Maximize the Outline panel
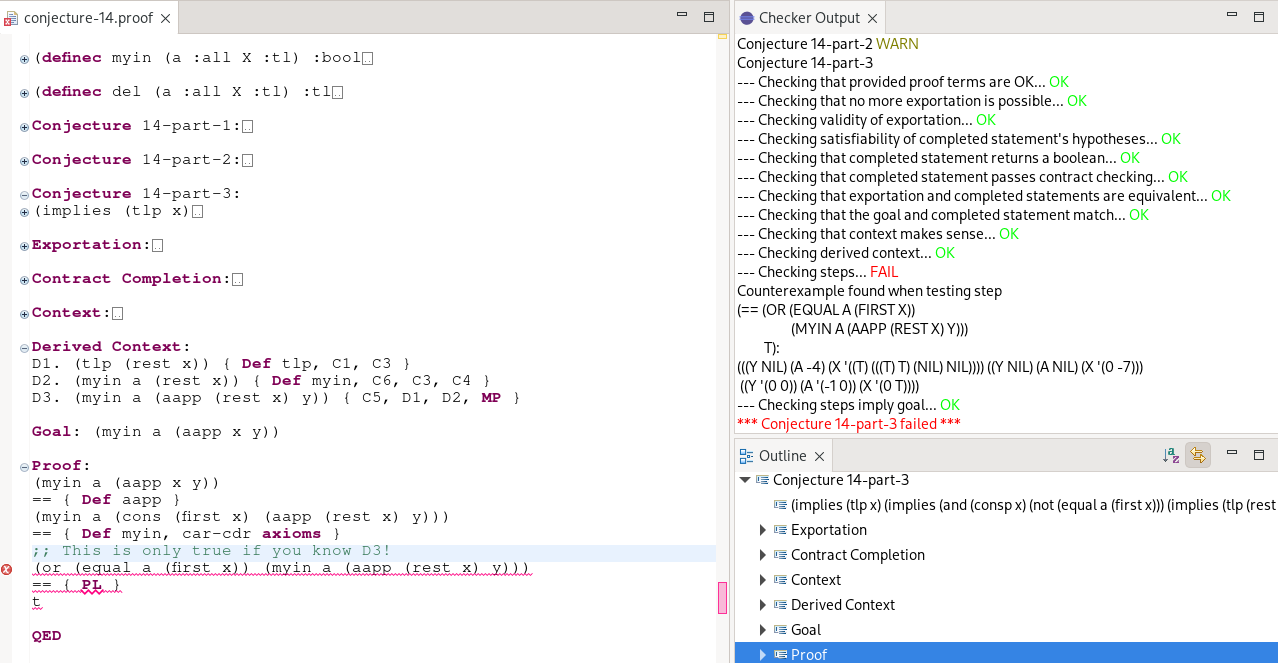Image resolution: width=1278 pixels, height=663 pixels. coord(1259,455)
